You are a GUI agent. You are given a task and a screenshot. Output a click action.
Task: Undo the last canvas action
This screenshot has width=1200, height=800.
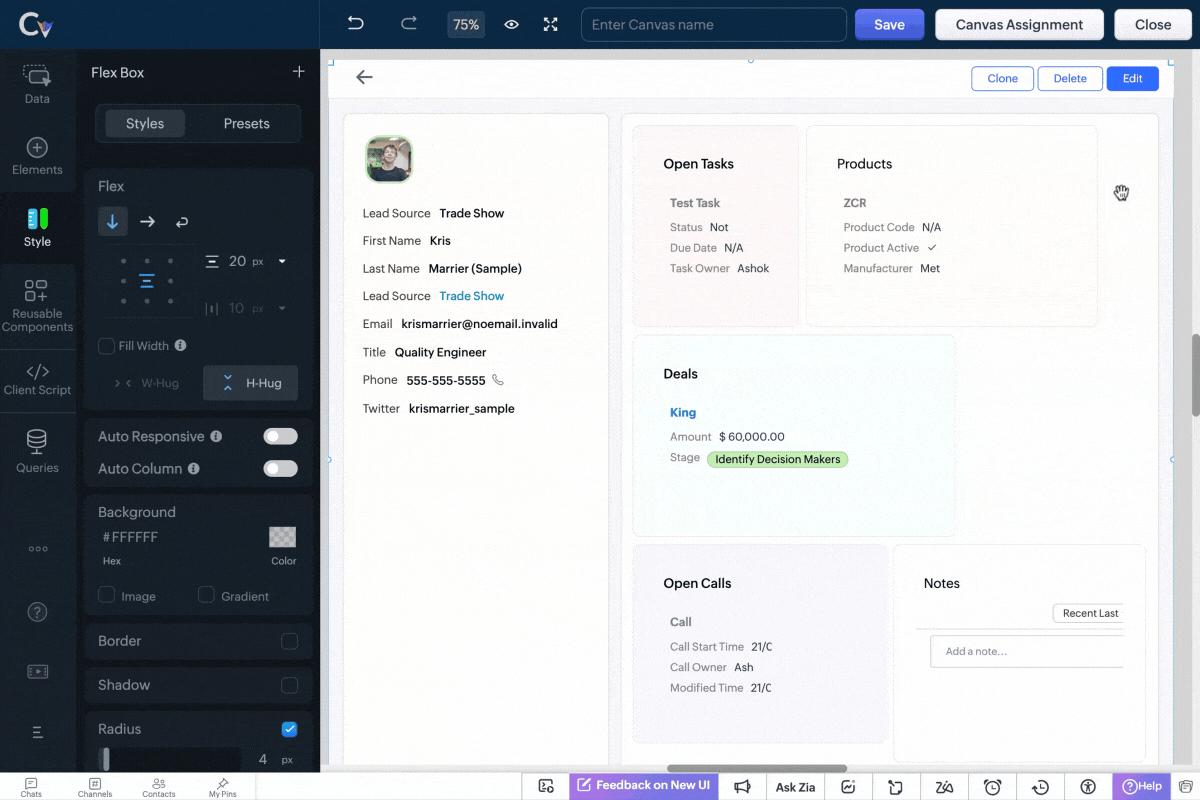355,24
